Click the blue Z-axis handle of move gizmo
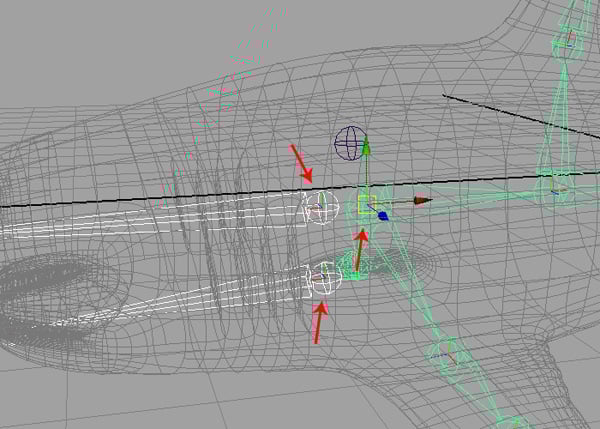The image size is (600, 429). point(383,216)
